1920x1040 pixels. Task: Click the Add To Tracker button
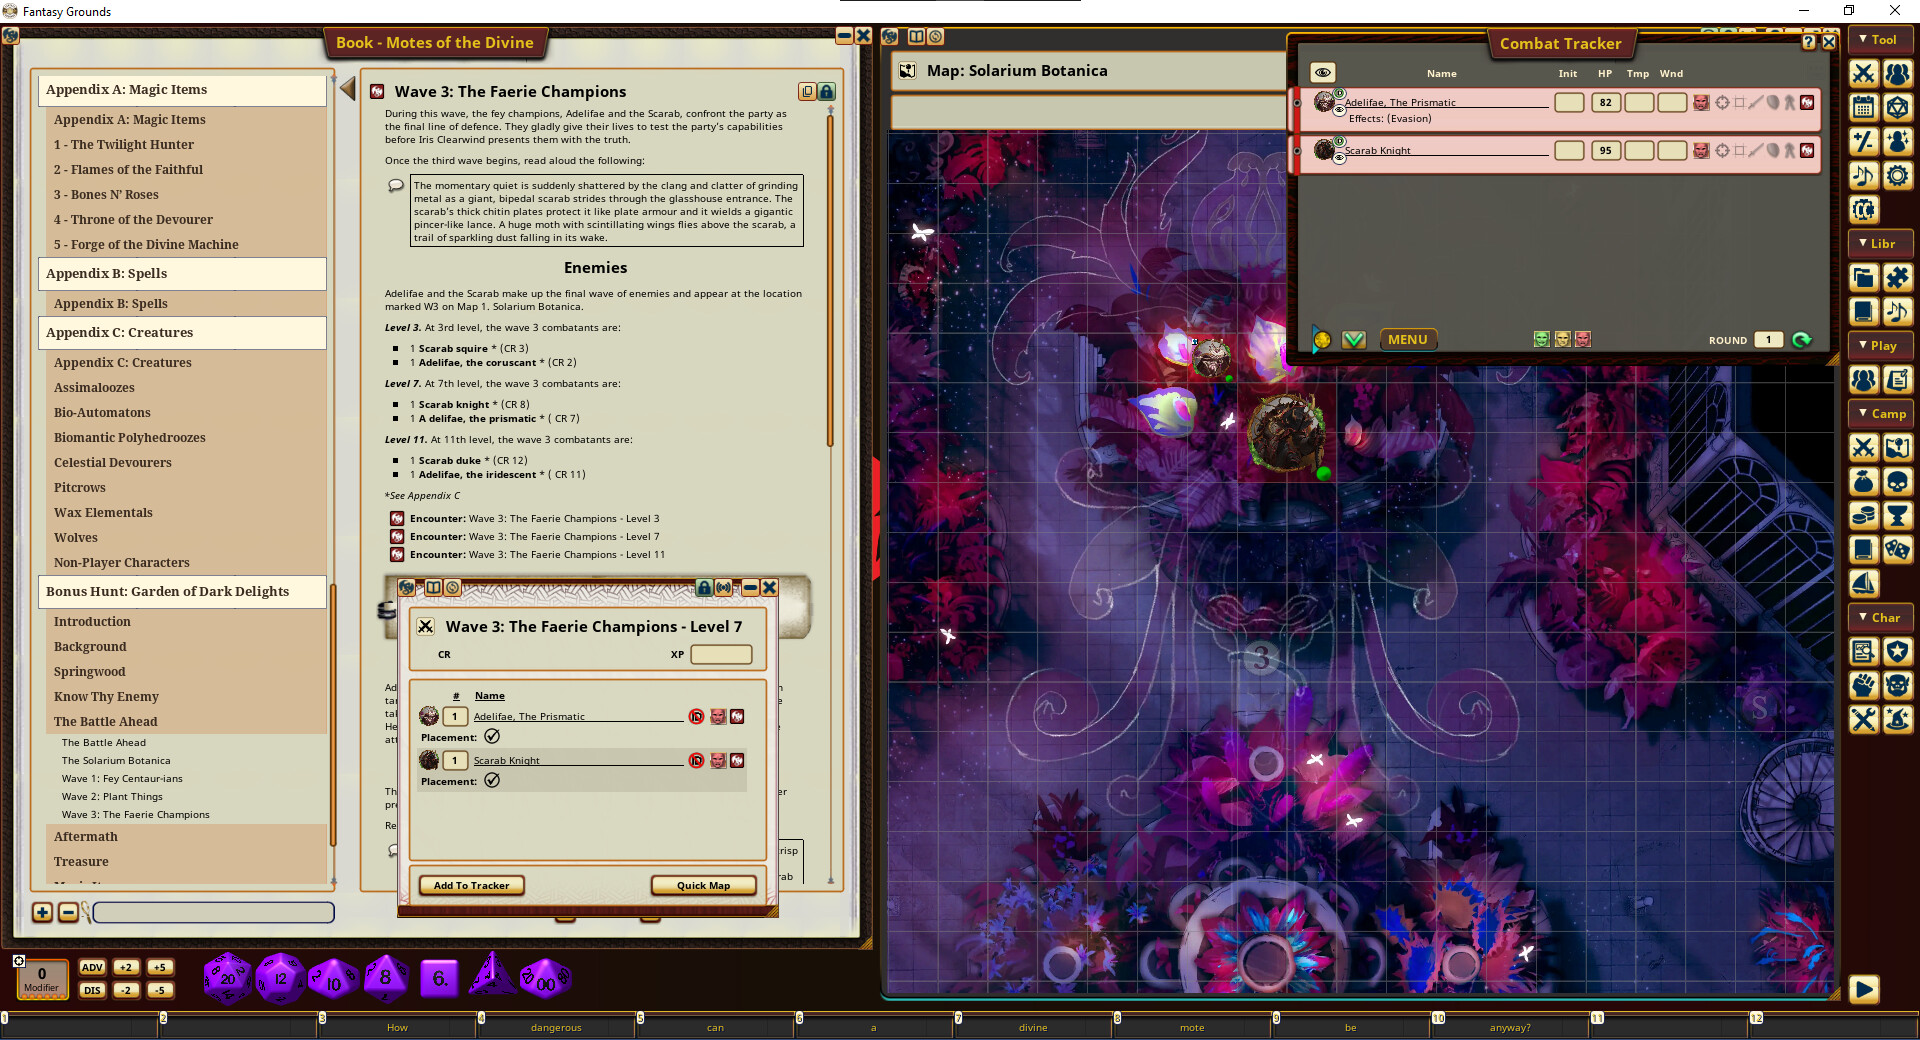[x=471, y=886]
